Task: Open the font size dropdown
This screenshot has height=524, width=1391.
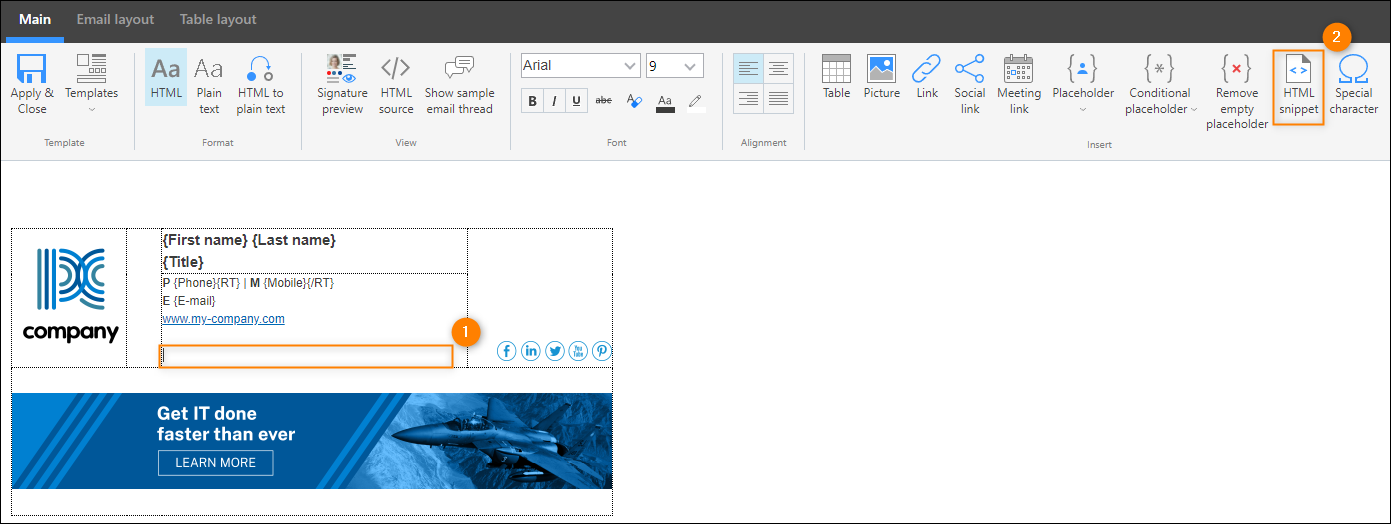Action: tap(674, 66)
